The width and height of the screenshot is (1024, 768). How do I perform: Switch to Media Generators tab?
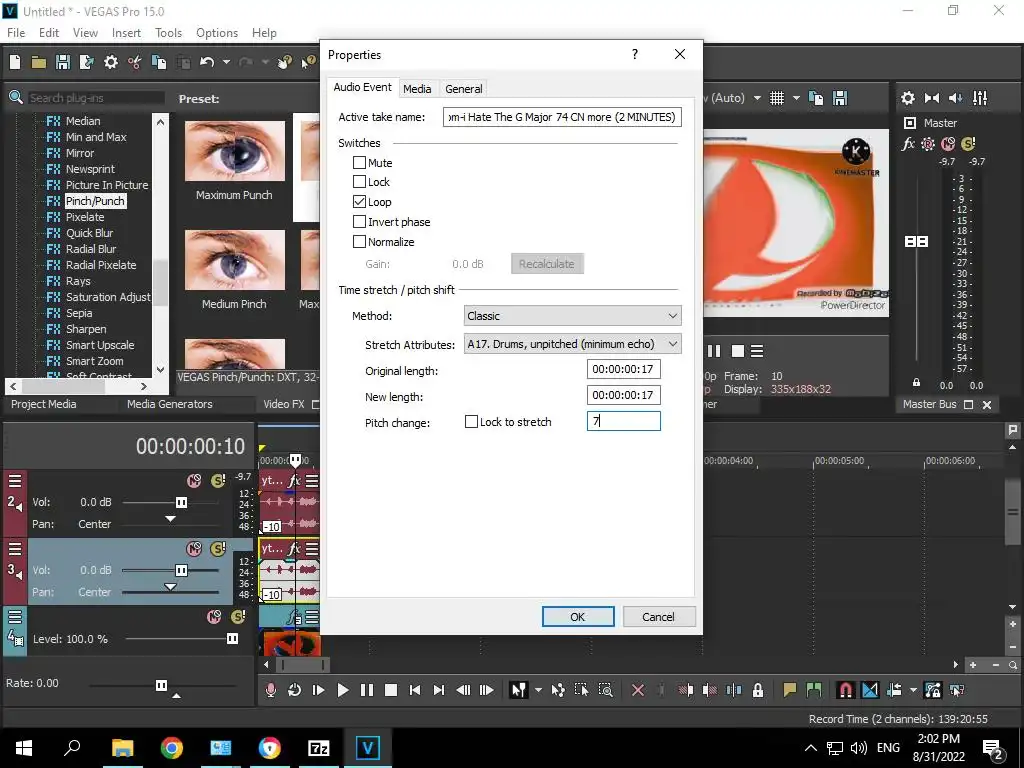click(170, 404)
